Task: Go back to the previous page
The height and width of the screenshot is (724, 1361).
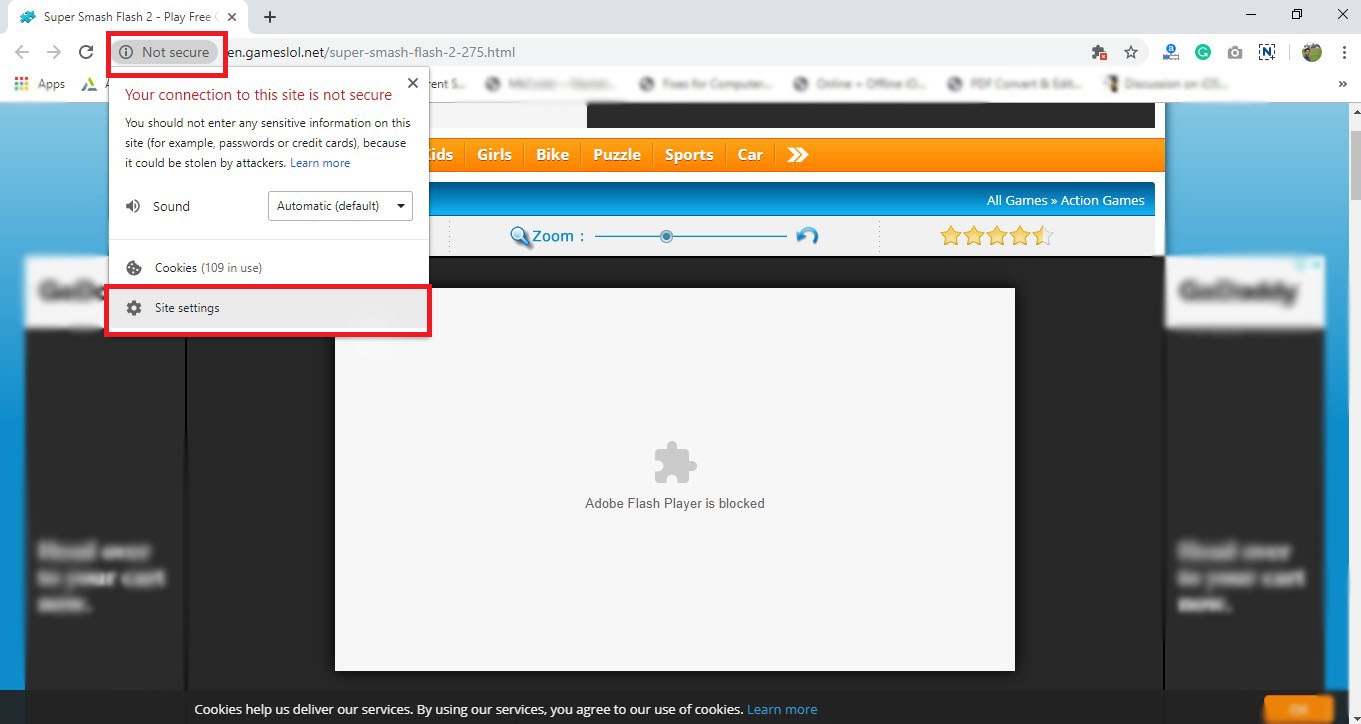Action: (x=22, y=52)
